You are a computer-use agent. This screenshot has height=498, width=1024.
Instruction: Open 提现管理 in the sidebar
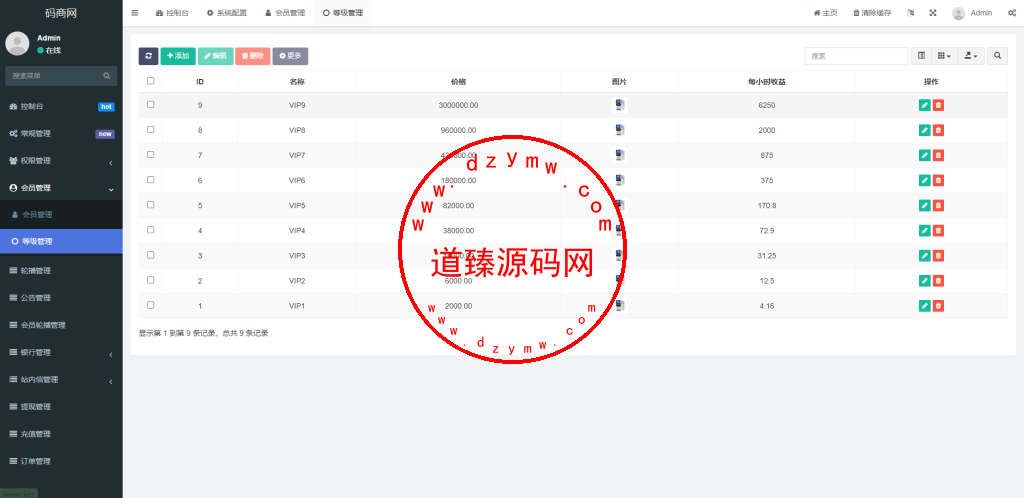click(x=61, y=407)
